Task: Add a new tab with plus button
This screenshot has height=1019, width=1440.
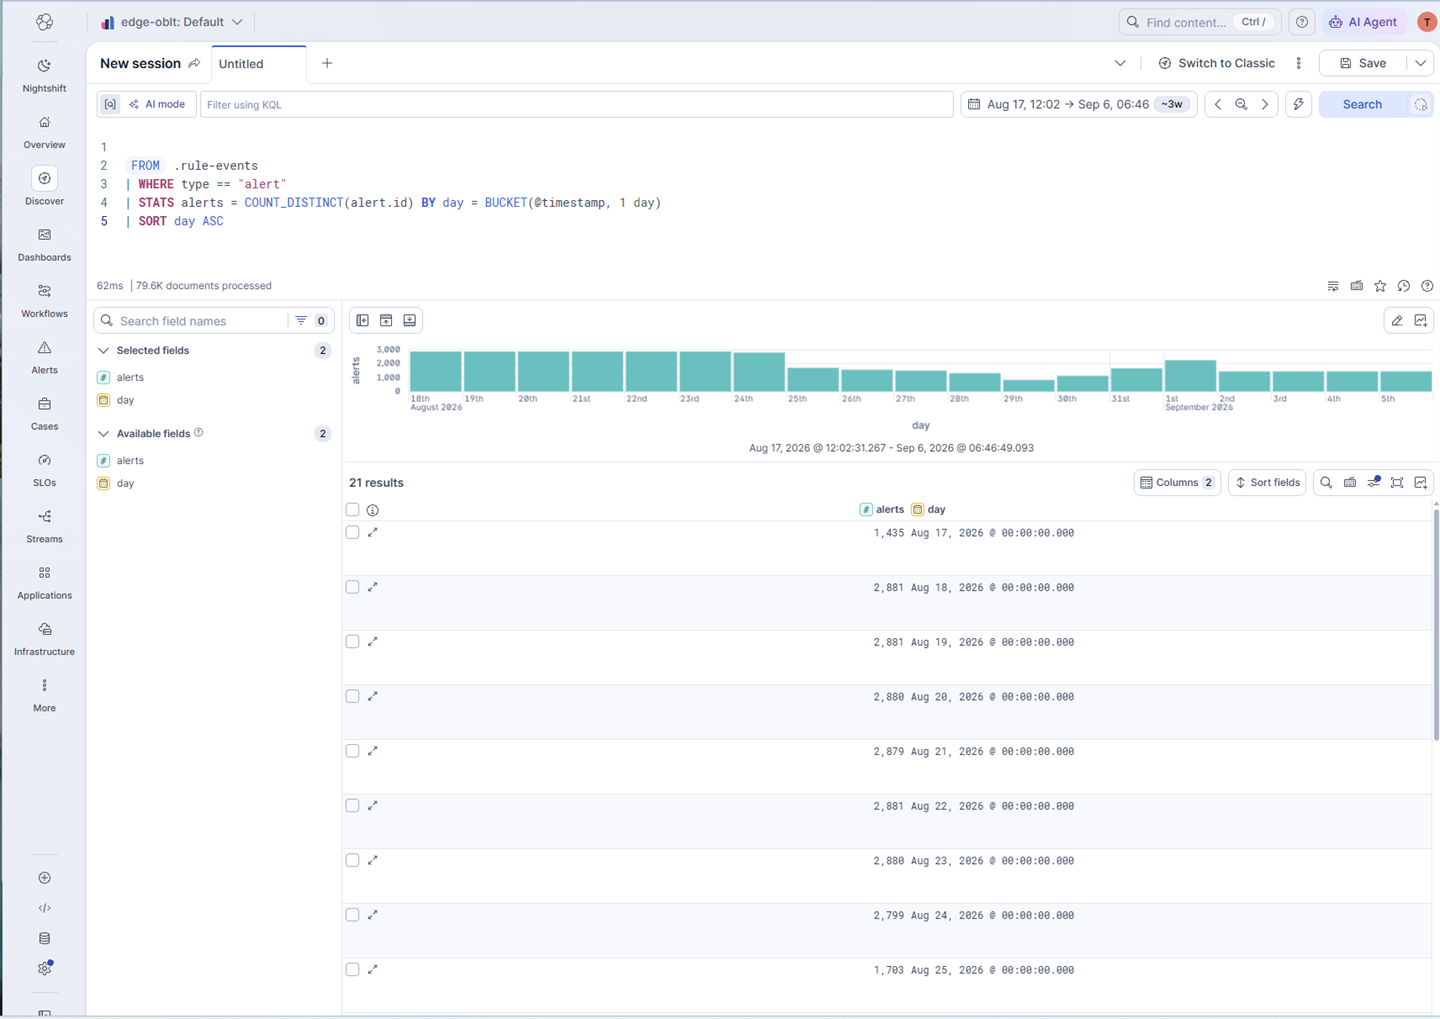Action: (327, 63)
